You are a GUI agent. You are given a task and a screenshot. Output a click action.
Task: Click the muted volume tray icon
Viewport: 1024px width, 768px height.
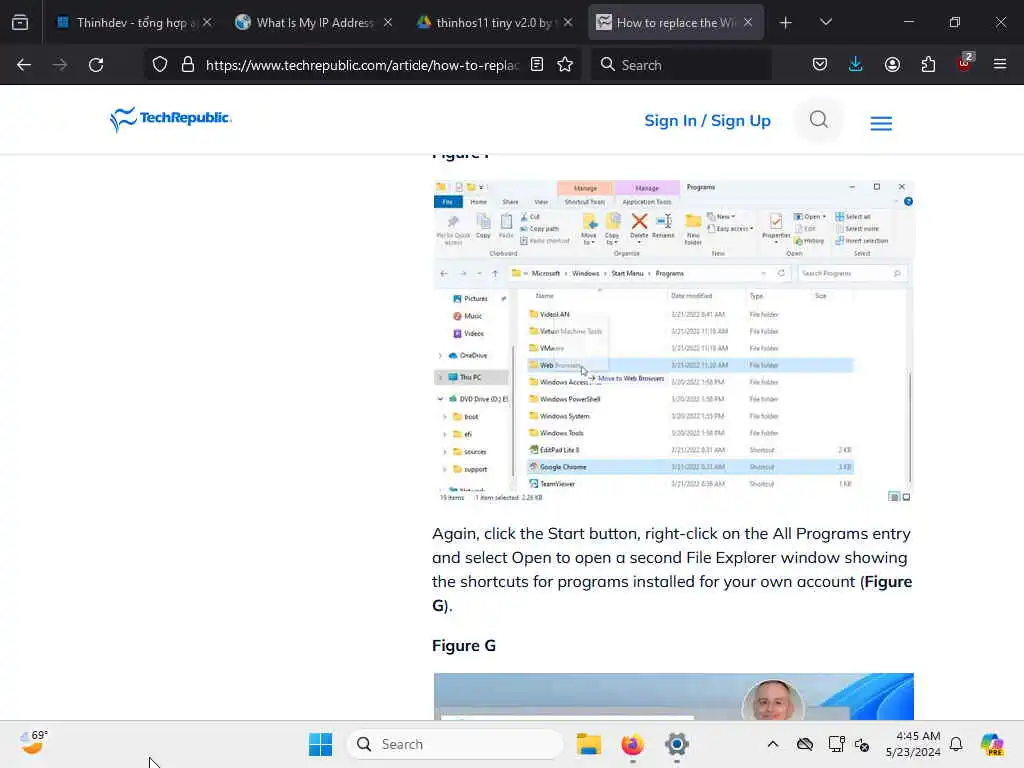862,744
